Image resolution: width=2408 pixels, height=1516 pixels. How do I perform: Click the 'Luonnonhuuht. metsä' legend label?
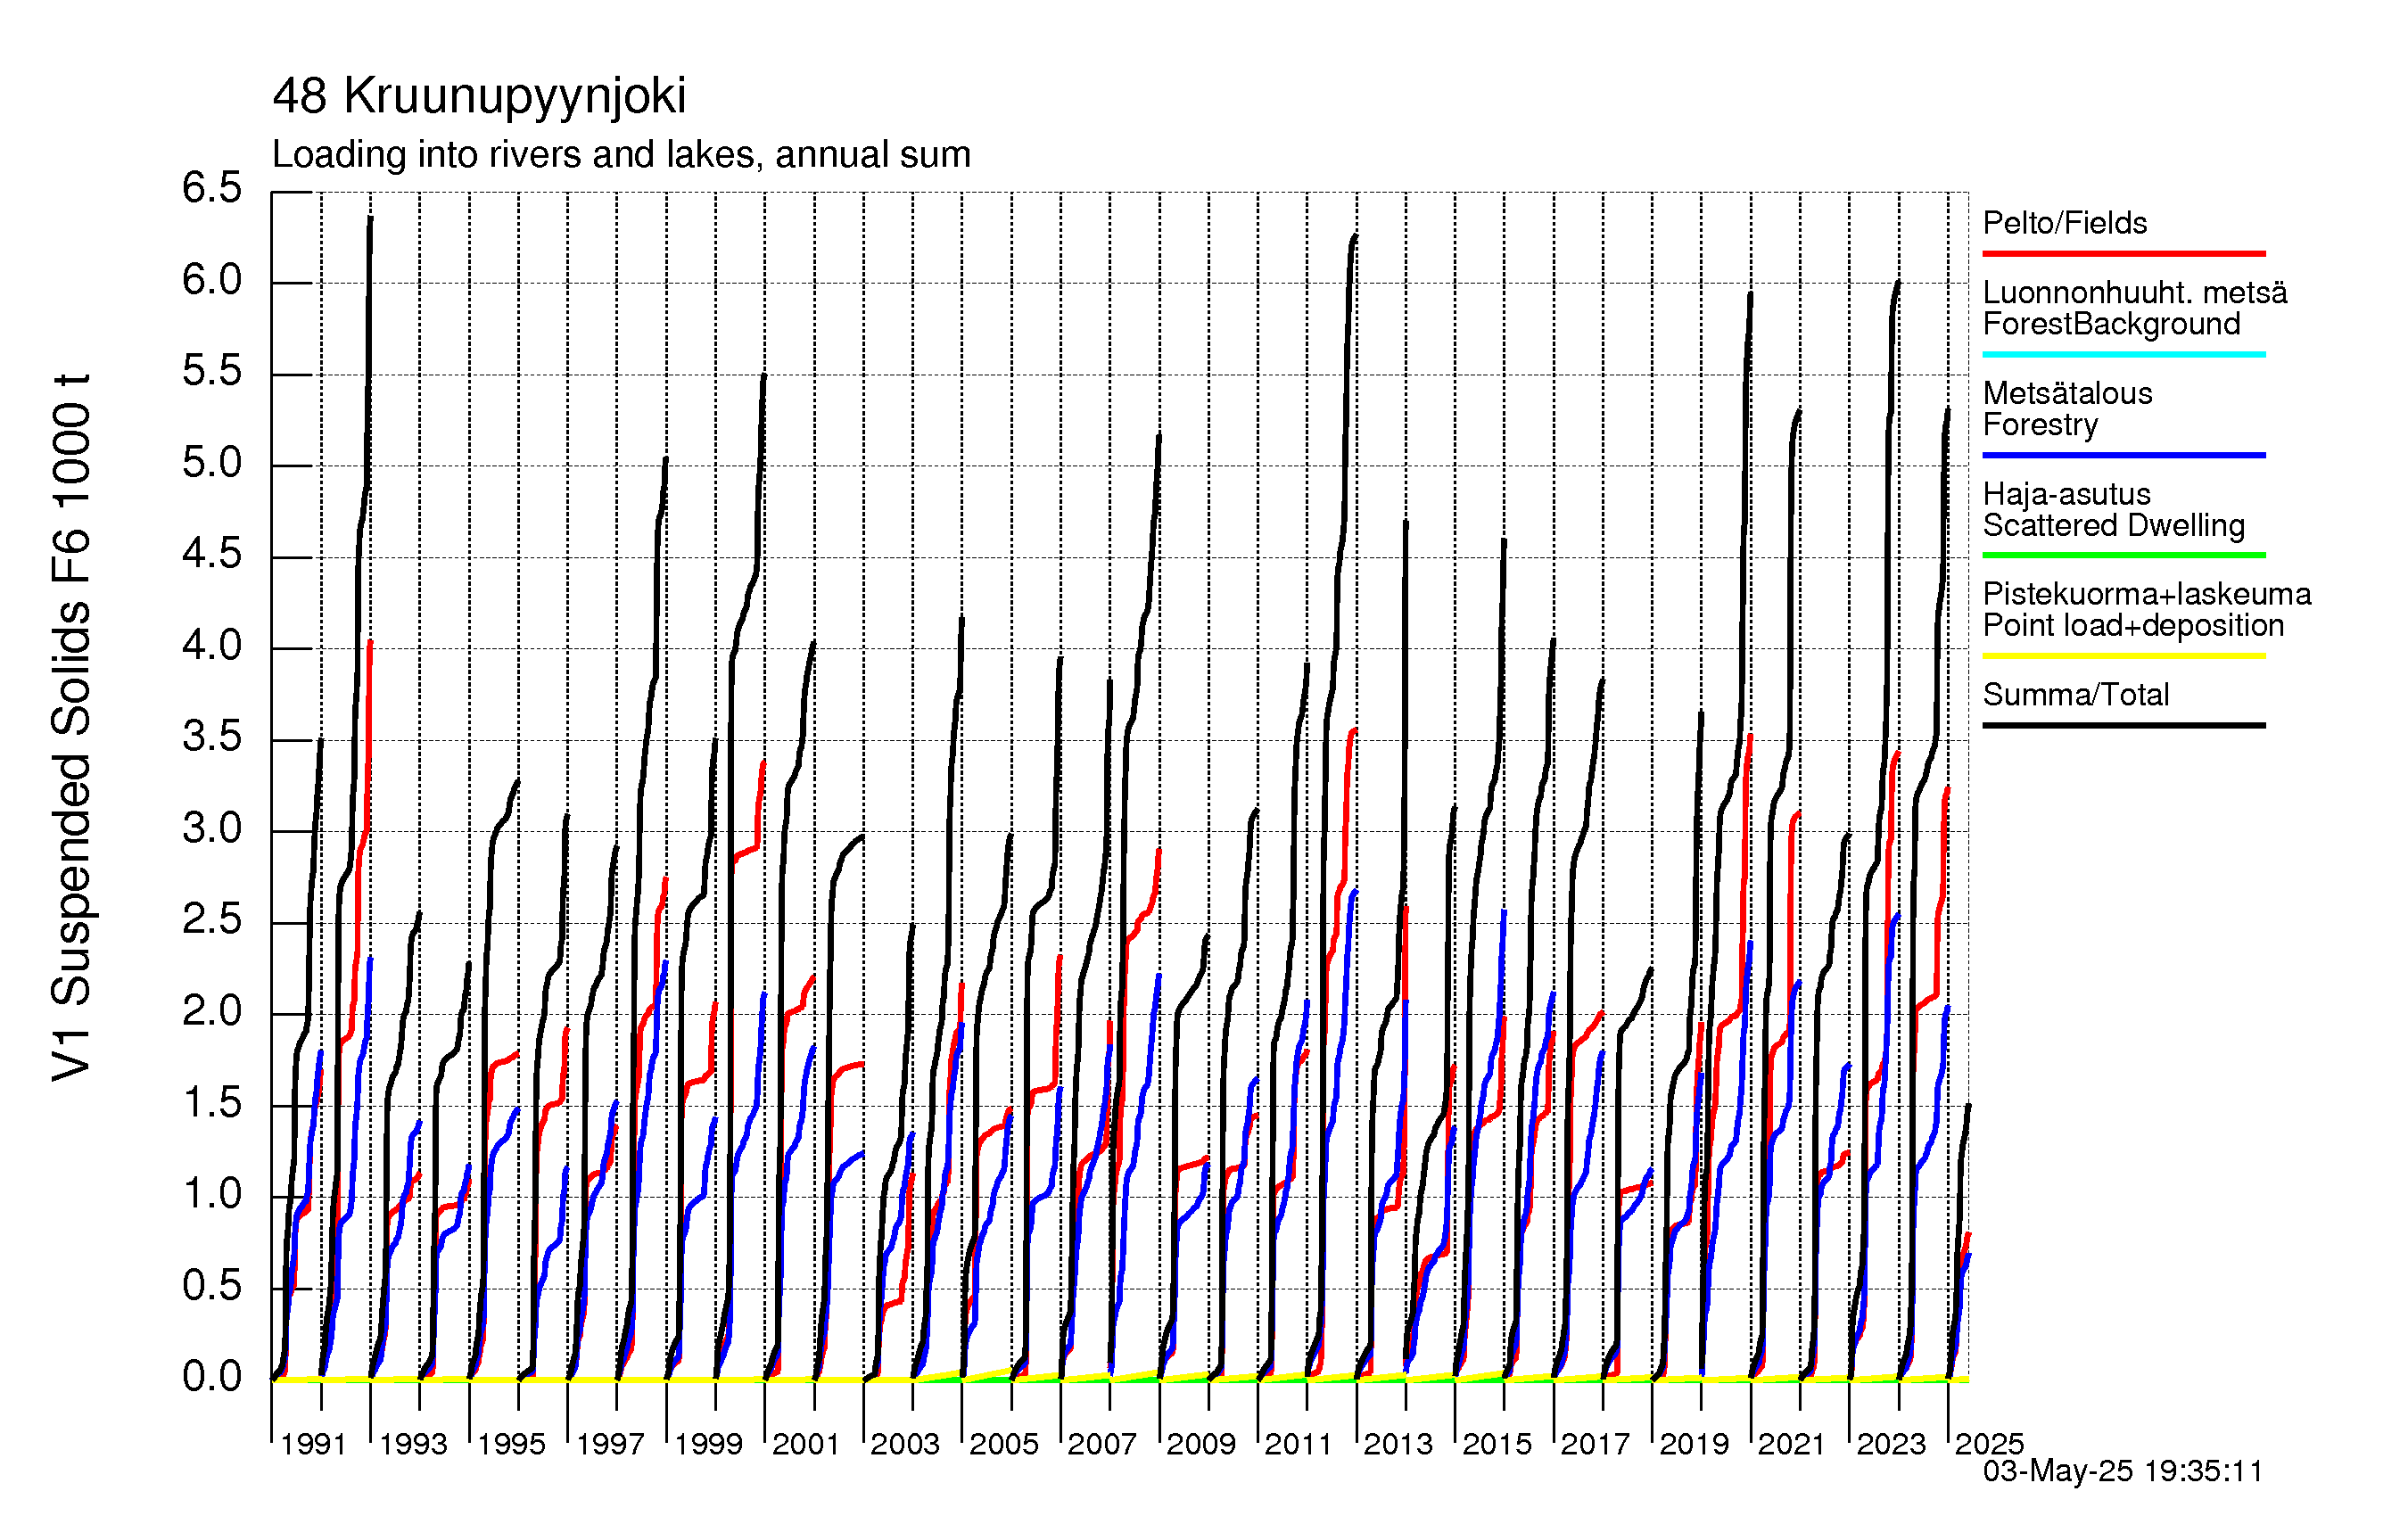coord(2135,292)
